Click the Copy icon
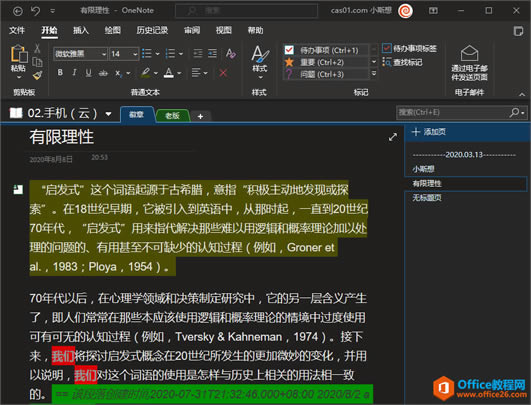 [37, 62]
